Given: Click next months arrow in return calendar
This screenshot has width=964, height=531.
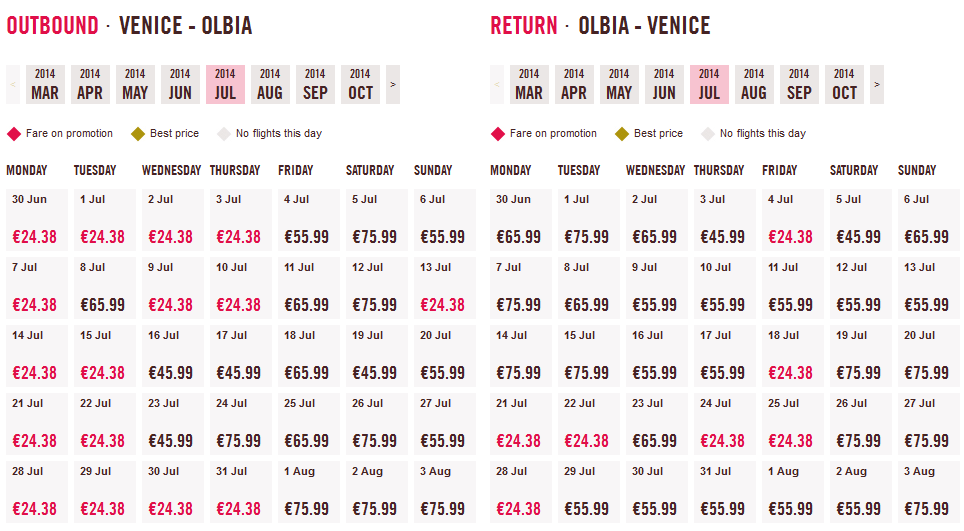Looking at the screenshot, I should [x=877, y=85].
